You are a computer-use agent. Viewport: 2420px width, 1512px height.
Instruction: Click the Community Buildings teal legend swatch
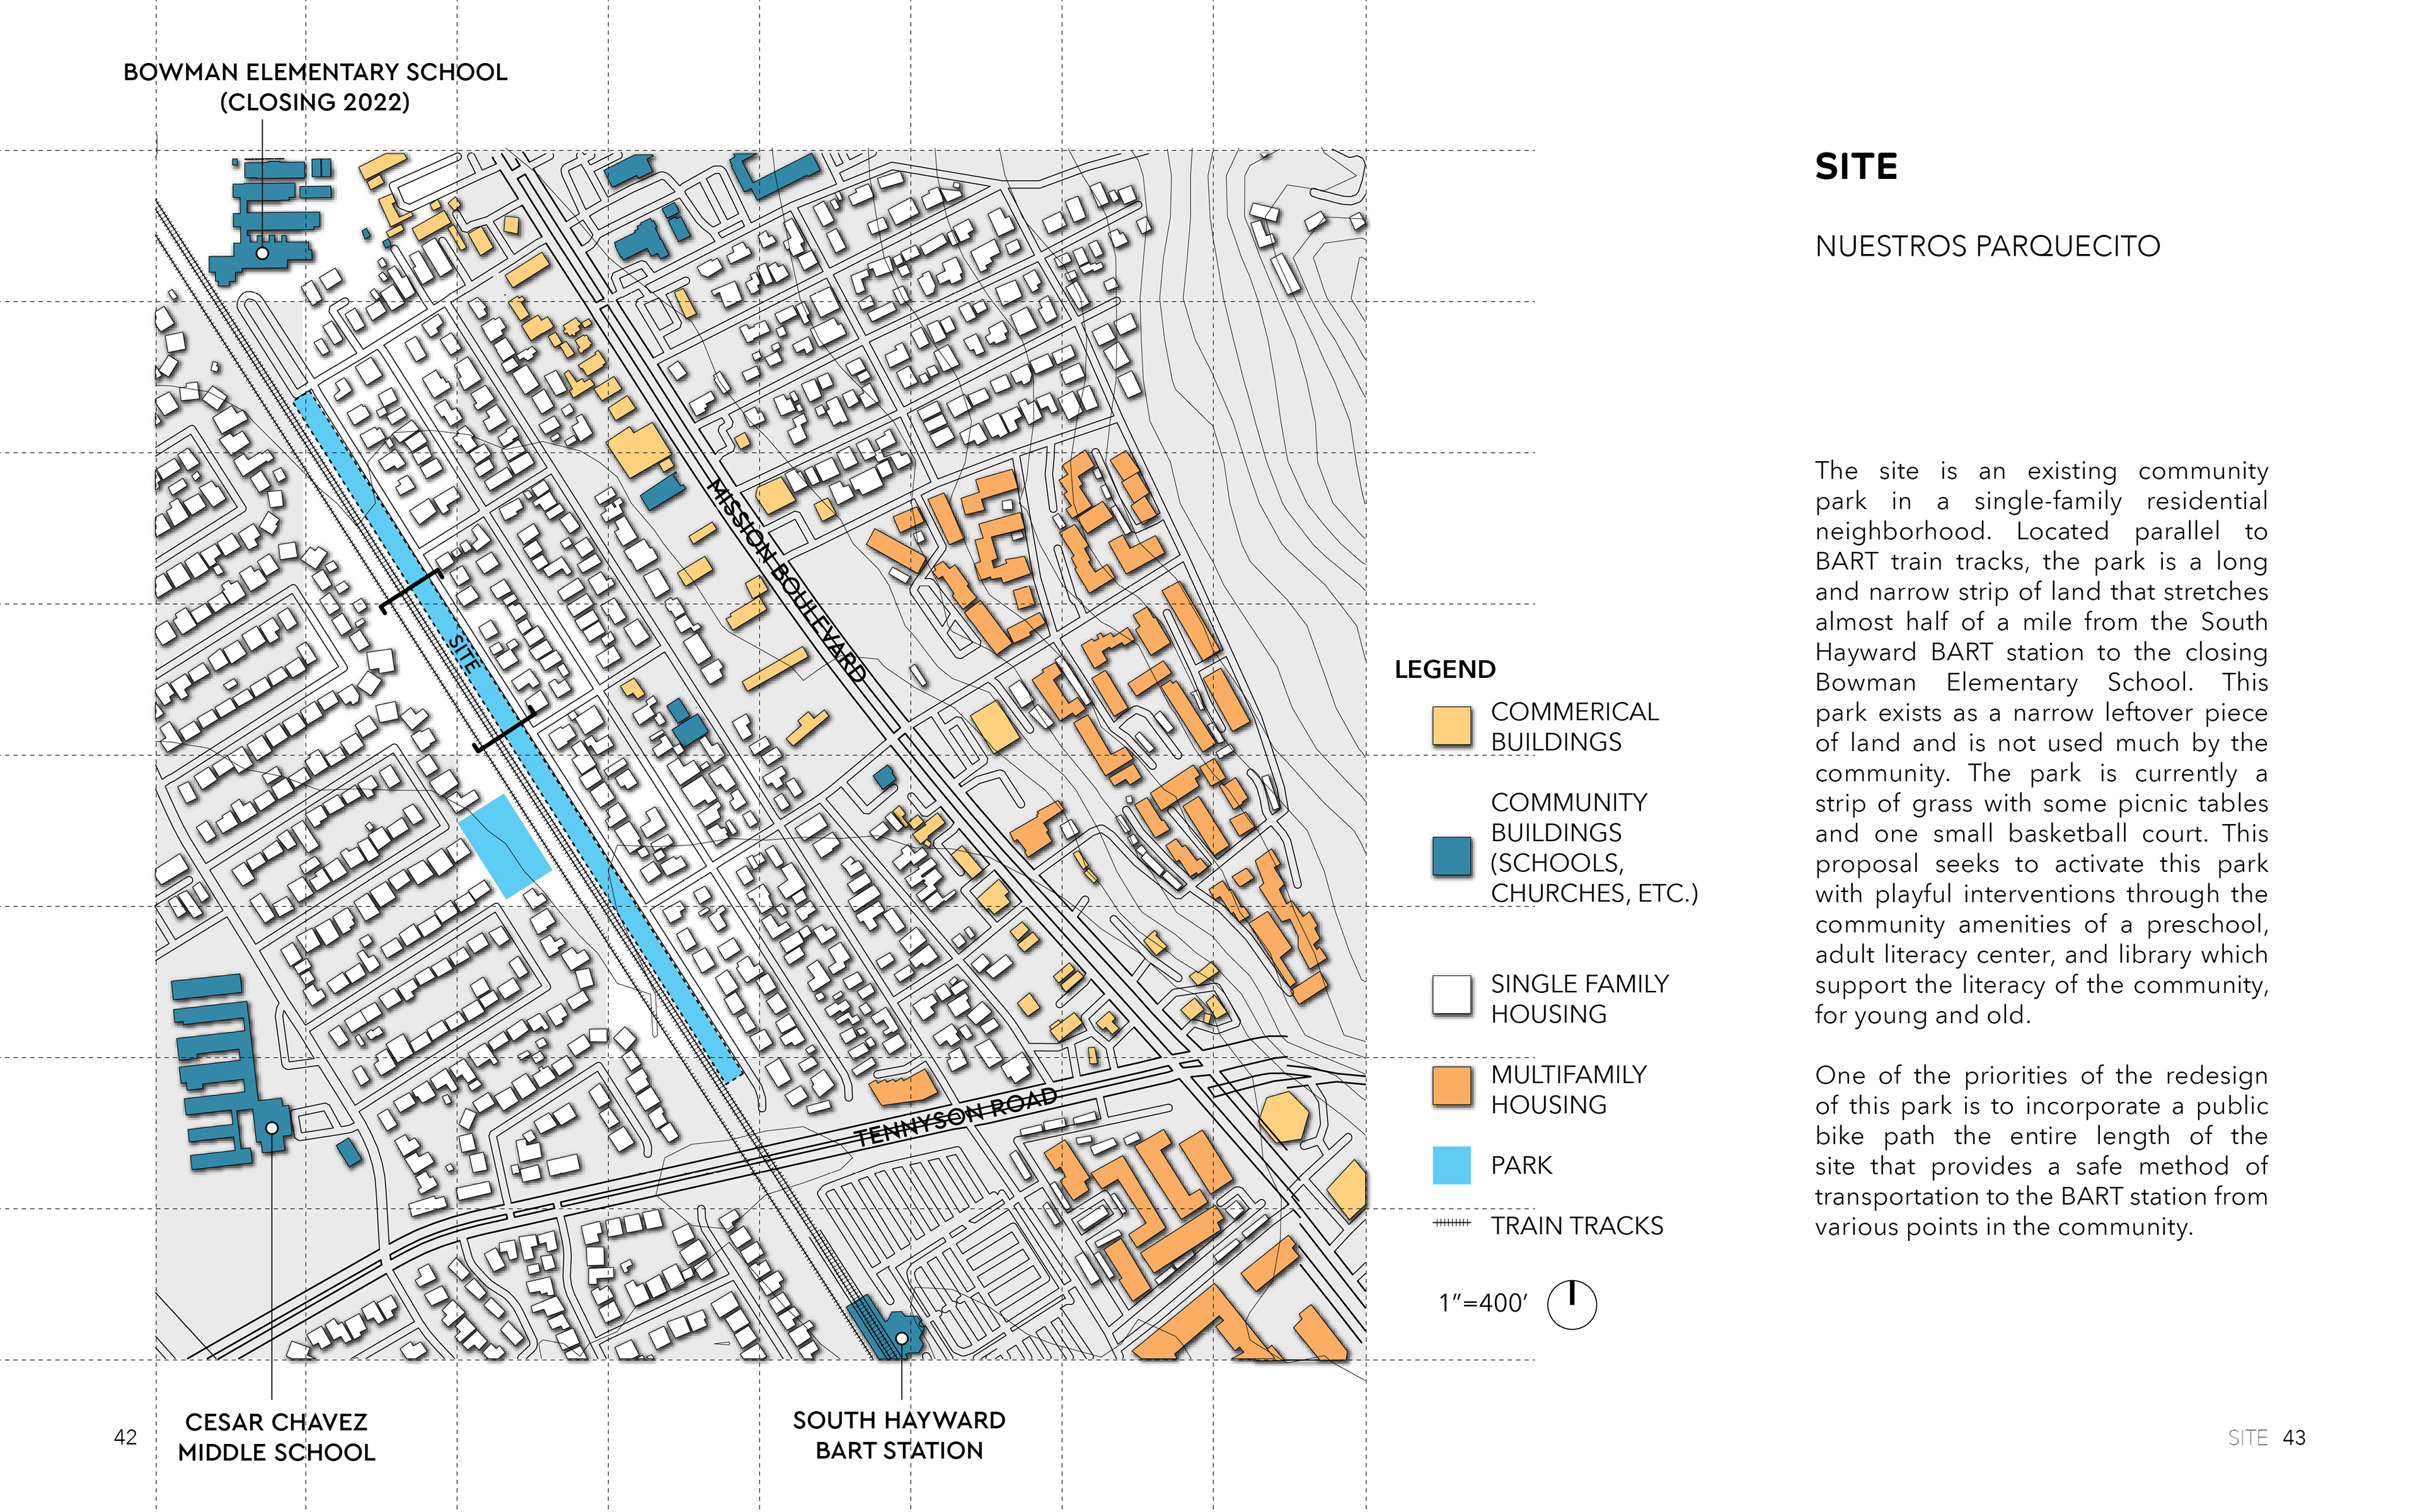click(1451, 856)
